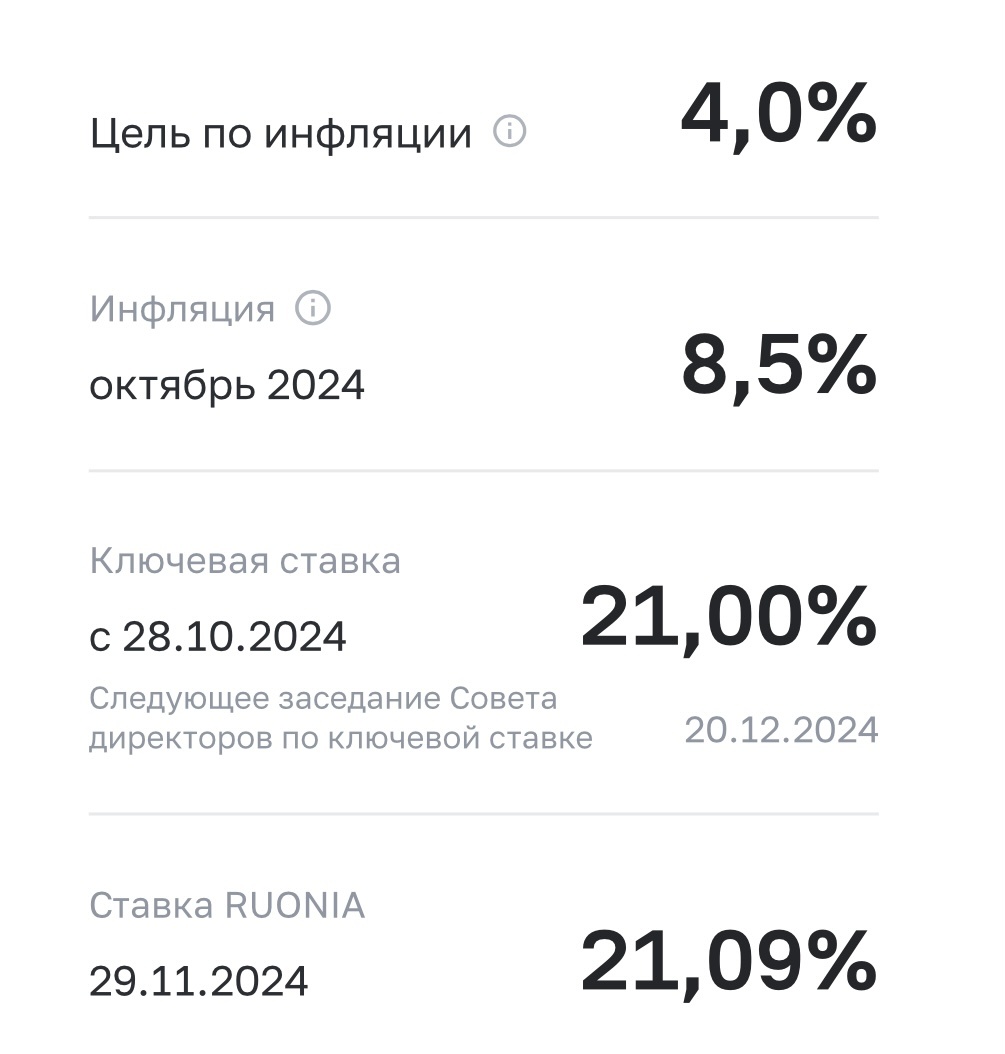Select the с 28.10.2024 date text
Image resolution: width=1005 pixels, height=1054 pixels.
[217, 636]
